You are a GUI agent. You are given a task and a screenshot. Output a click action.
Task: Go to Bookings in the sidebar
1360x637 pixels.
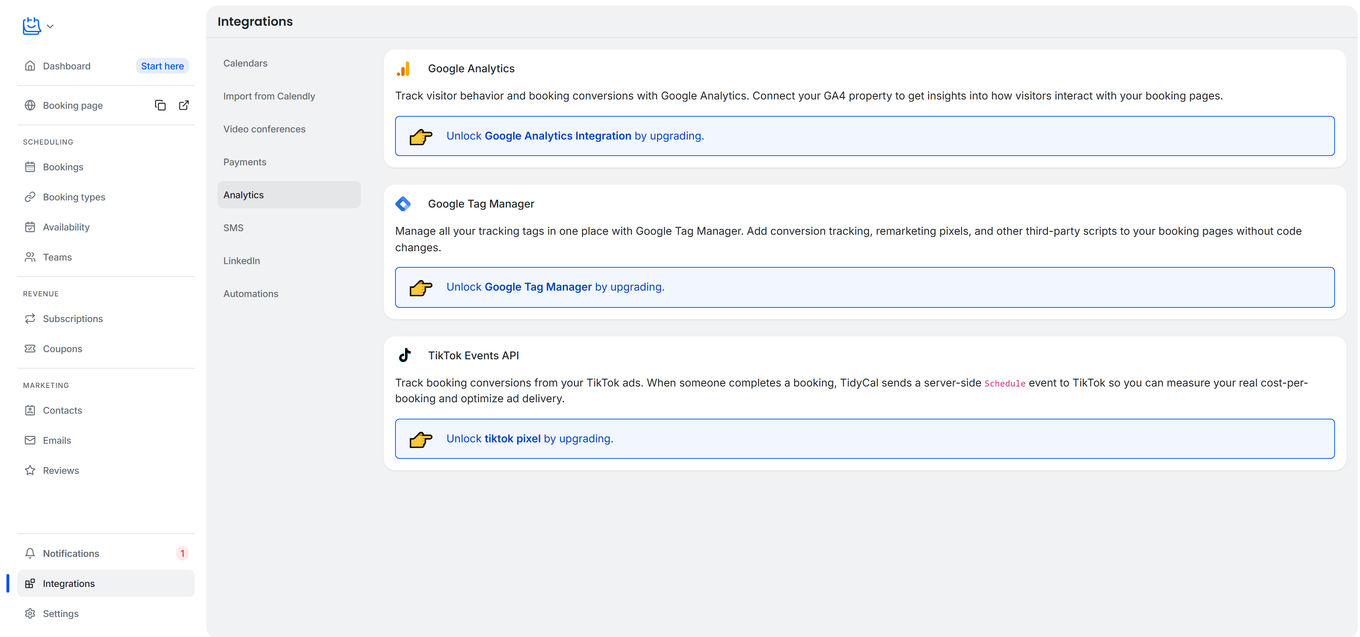pyautogui.click(x=106, y=167)
